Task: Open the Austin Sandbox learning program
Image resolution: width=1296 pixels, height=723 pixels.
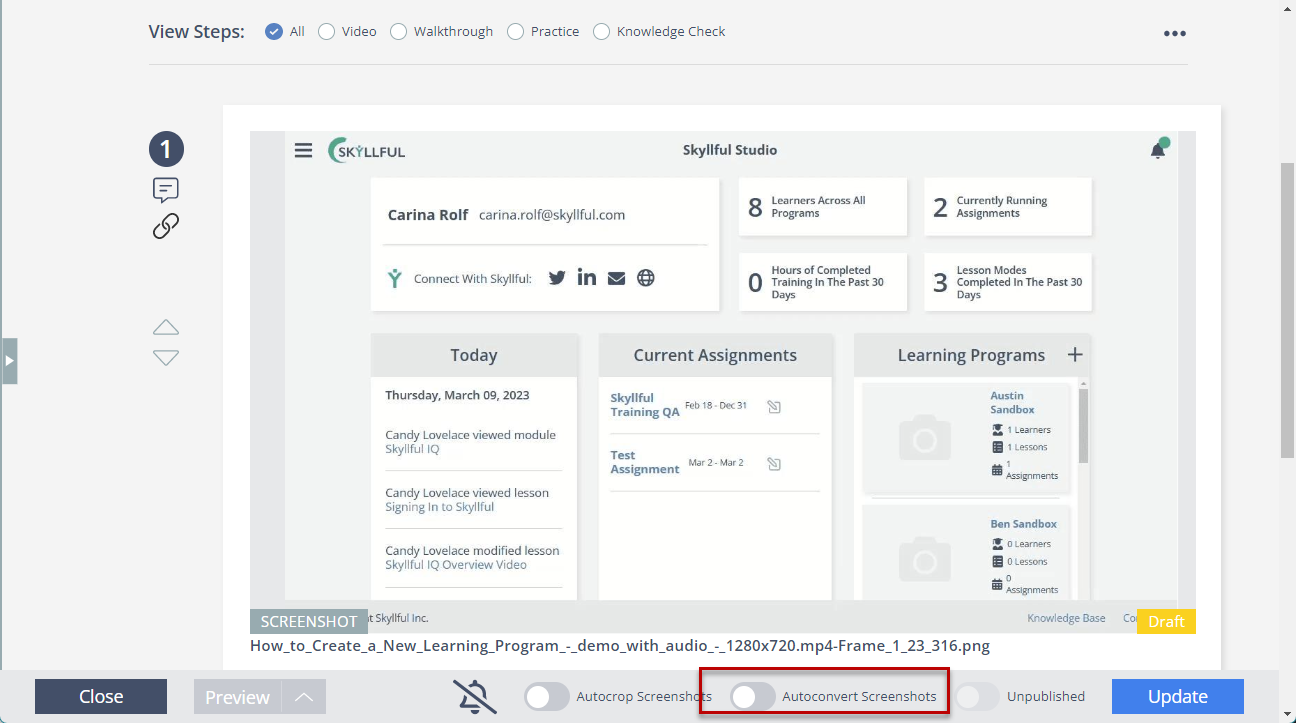Action: (1012, 403)
